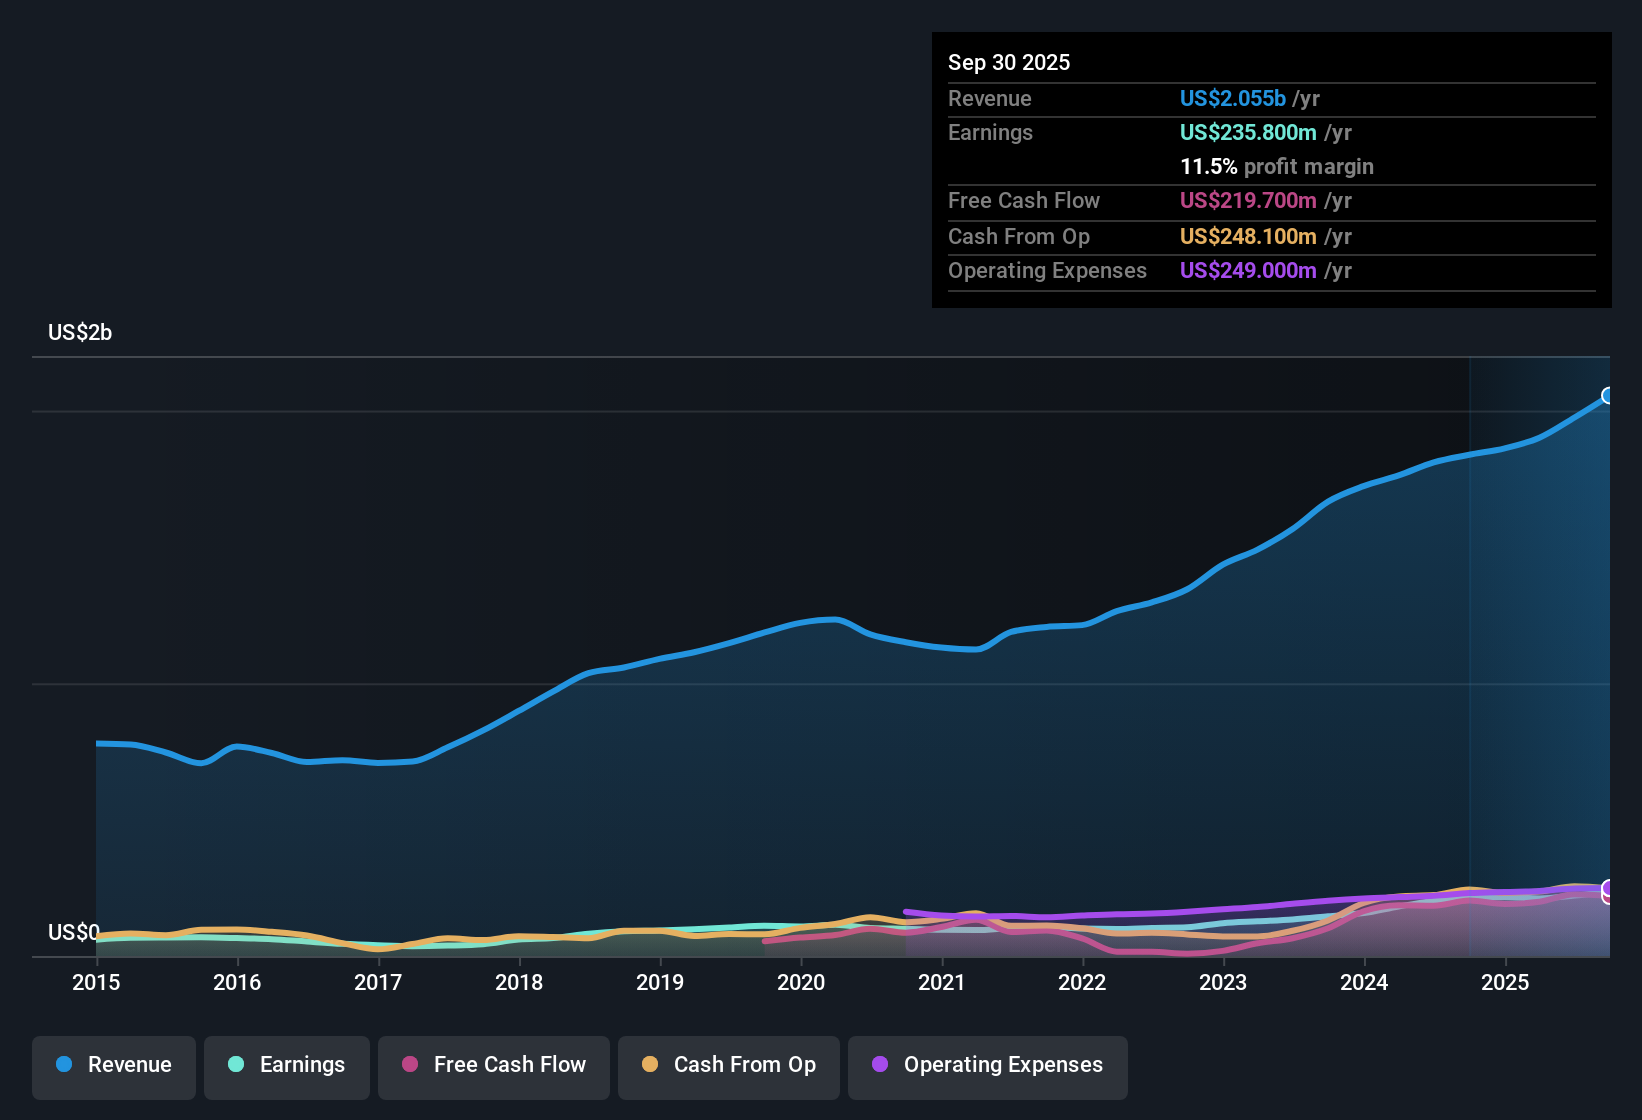This screenshot has height=1120, width=1642.
Task: Click the 11.5% profit margin text
Action: coord(1277,166)
